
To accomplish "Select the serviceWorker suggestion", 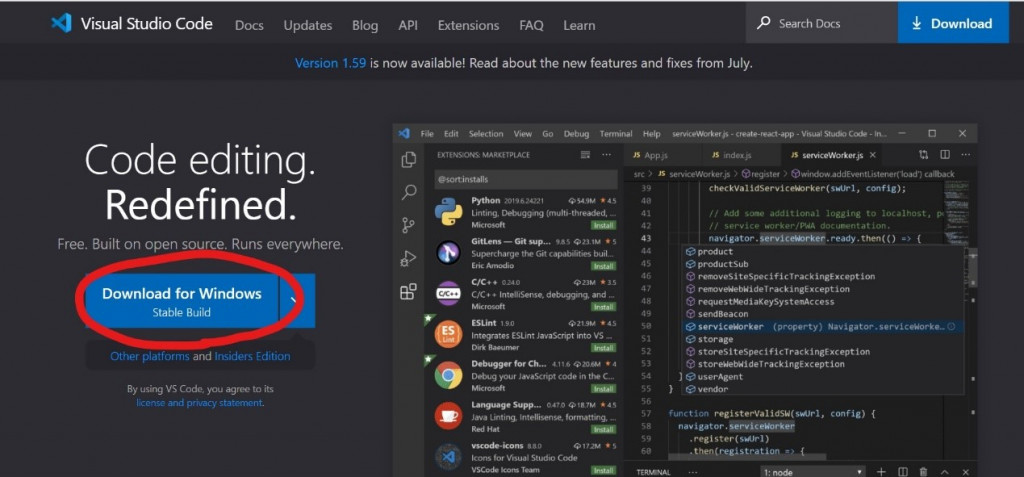I will [823, 326].
